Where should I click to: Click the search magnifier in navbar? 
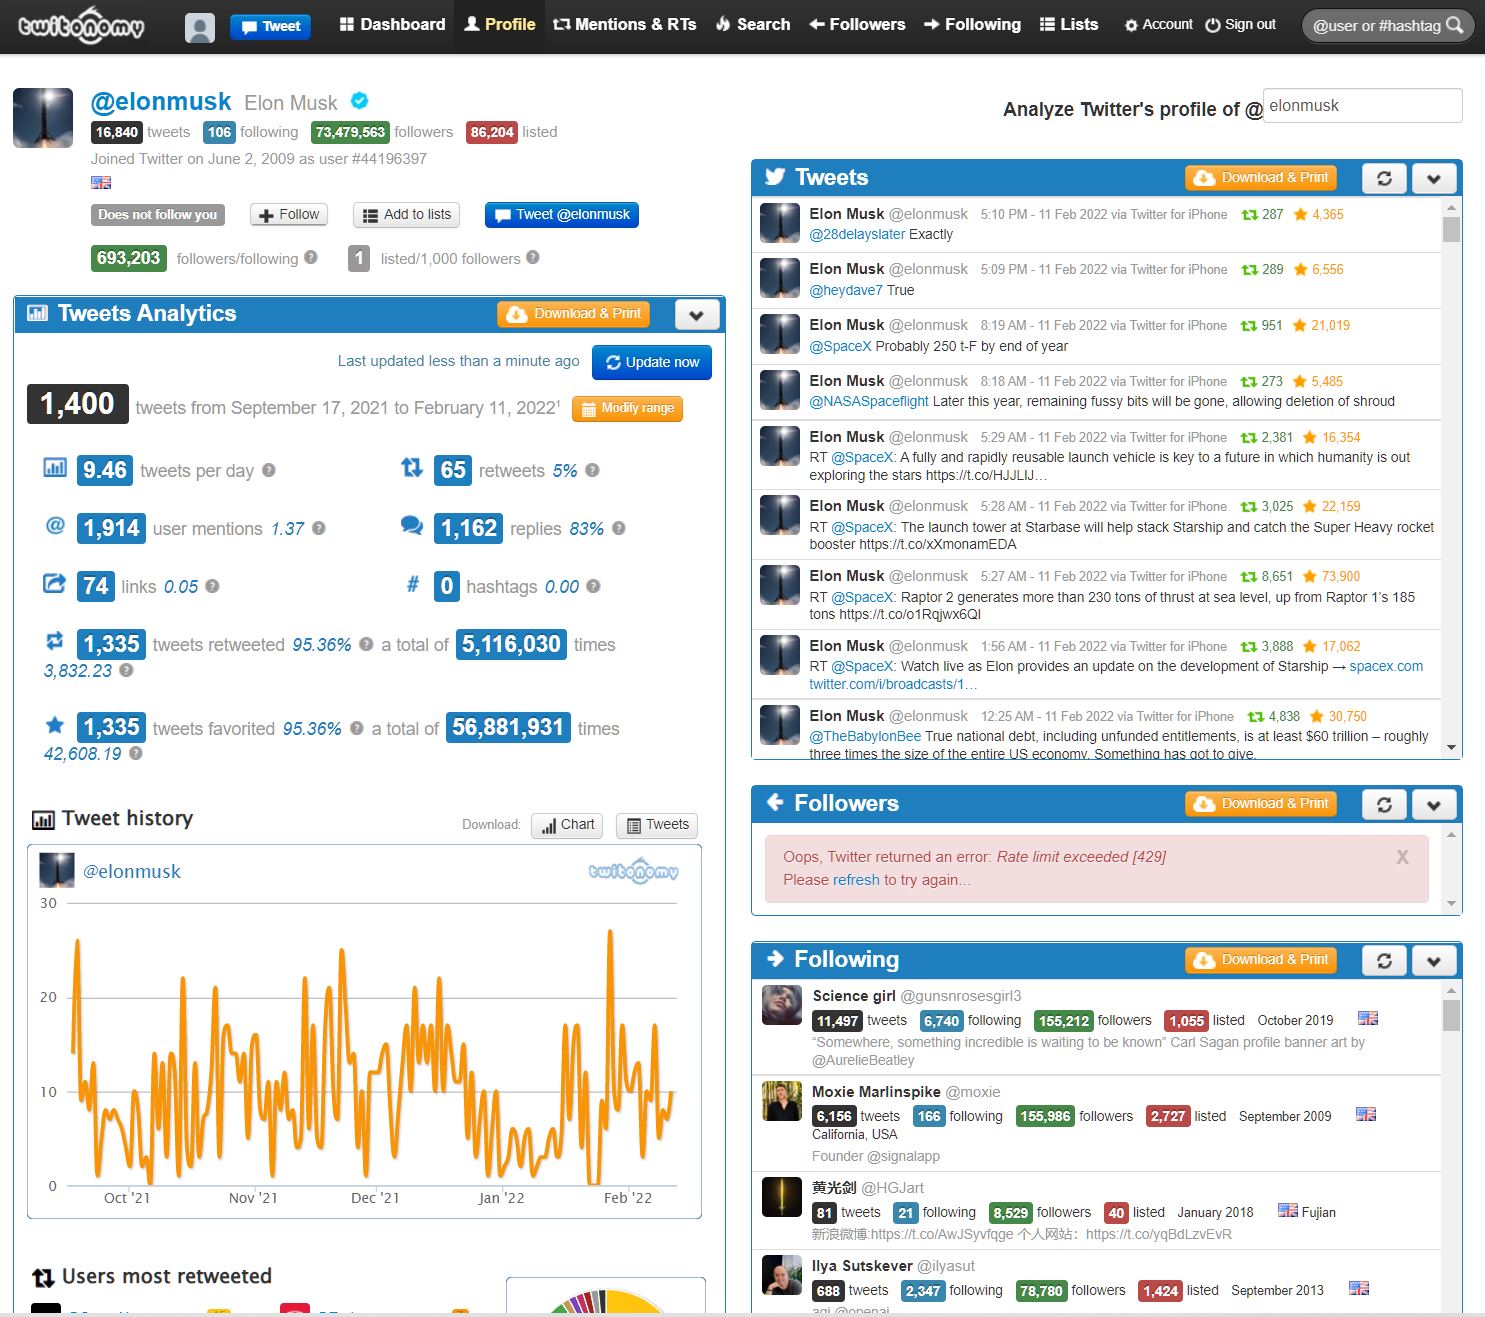coord(1455,25)
